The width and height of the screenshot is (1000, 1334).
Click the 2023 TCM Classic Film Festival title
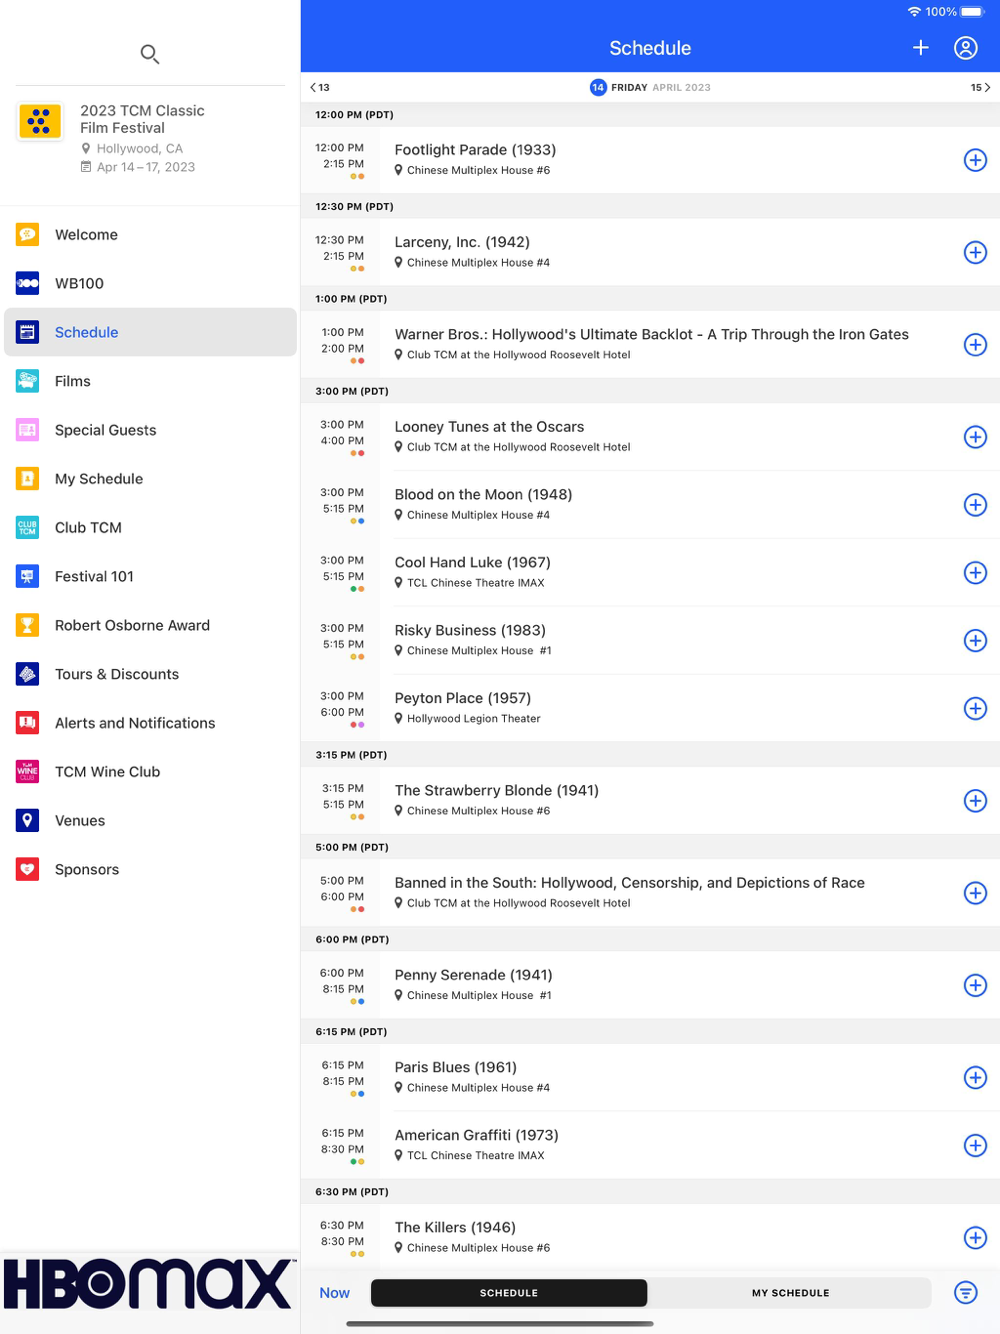(x=142, y=119)
